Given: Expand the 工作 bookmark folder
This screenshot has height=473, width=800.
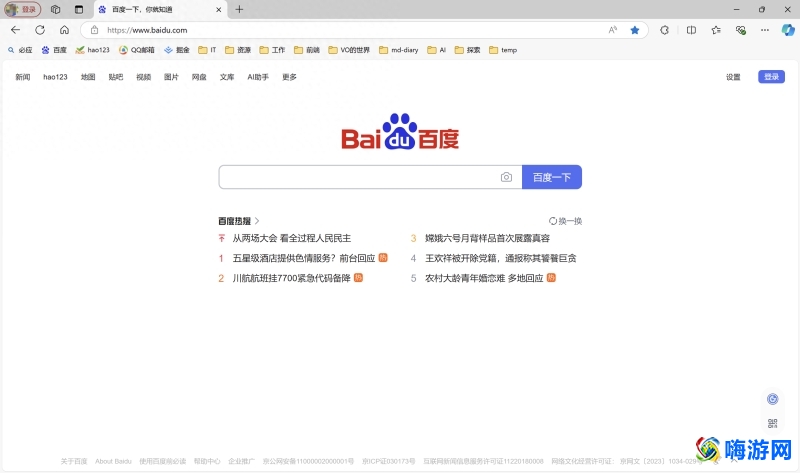Looking at the screenshot, I should (x=272, y=50).
